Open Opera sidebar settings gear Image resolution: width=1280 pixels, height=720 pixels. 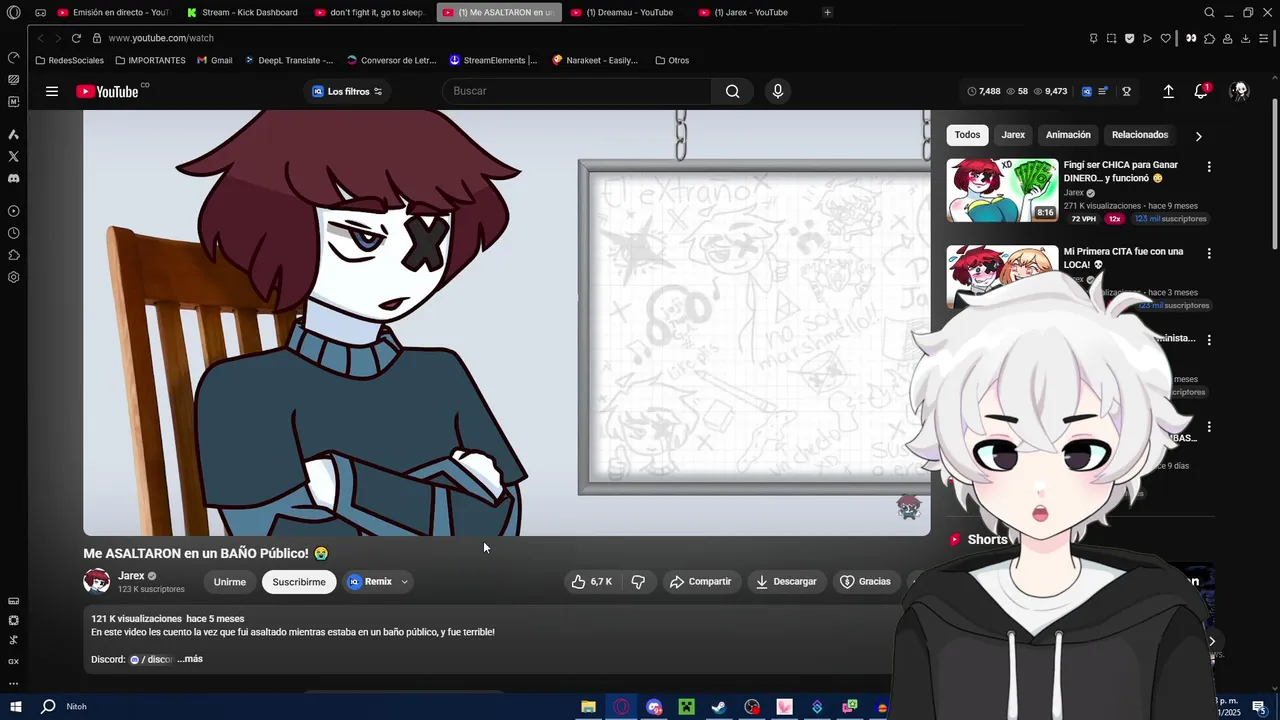coord(13,277)
